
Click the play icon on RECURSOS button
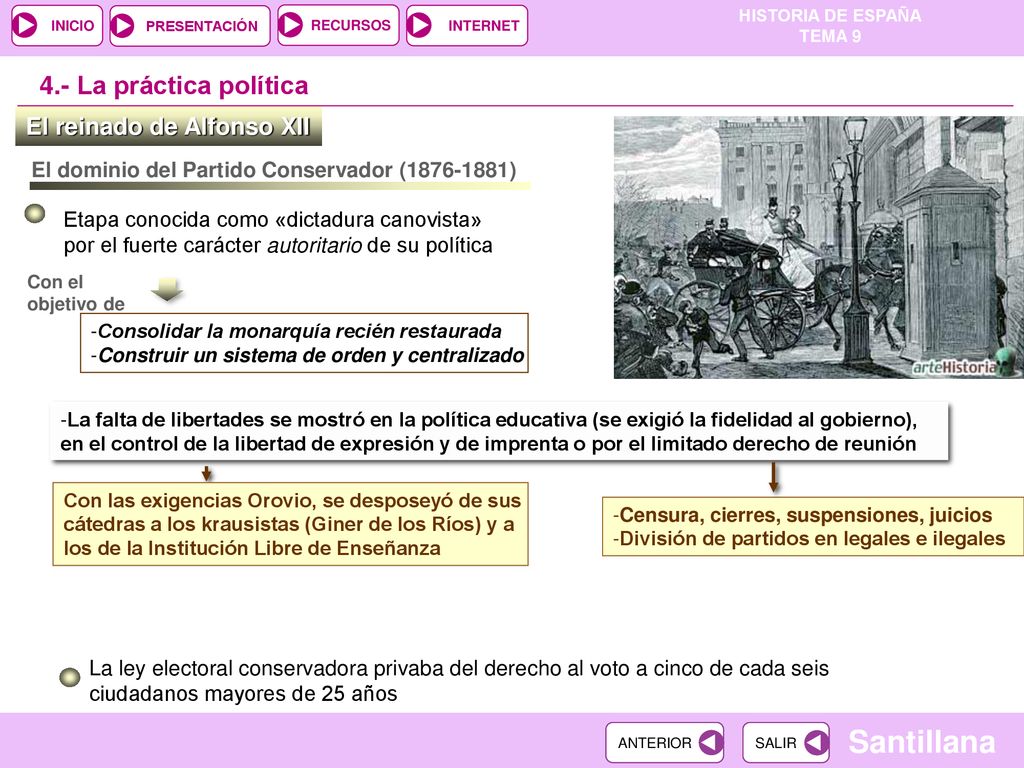[x=291, y=25]
